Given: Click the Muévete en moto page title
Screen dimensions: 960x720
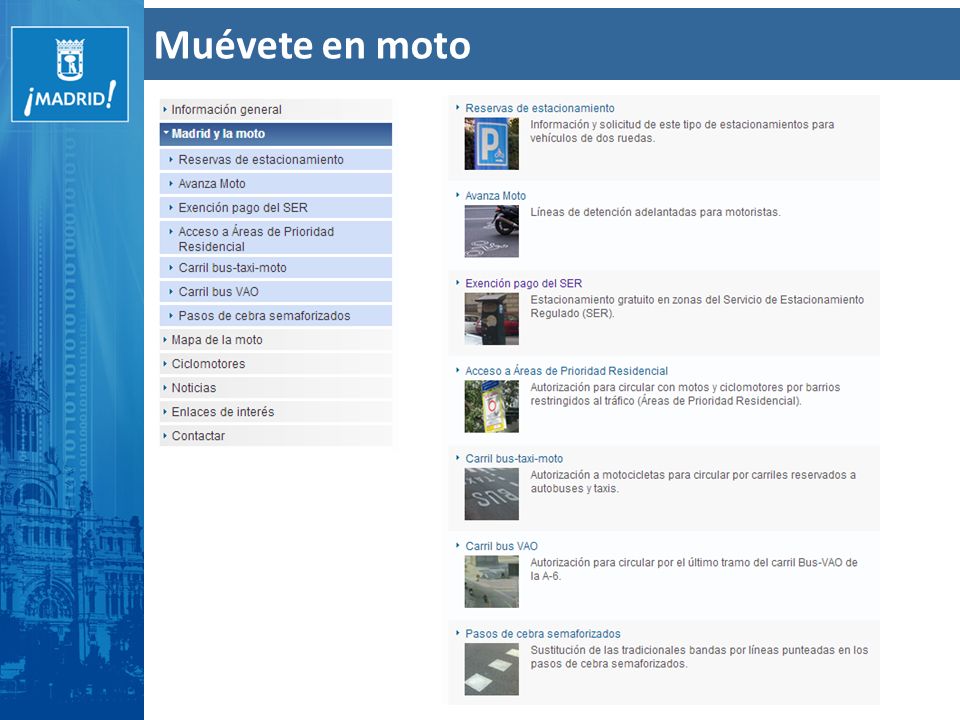Looking at the screenshot, I should [x=312, y=45].
